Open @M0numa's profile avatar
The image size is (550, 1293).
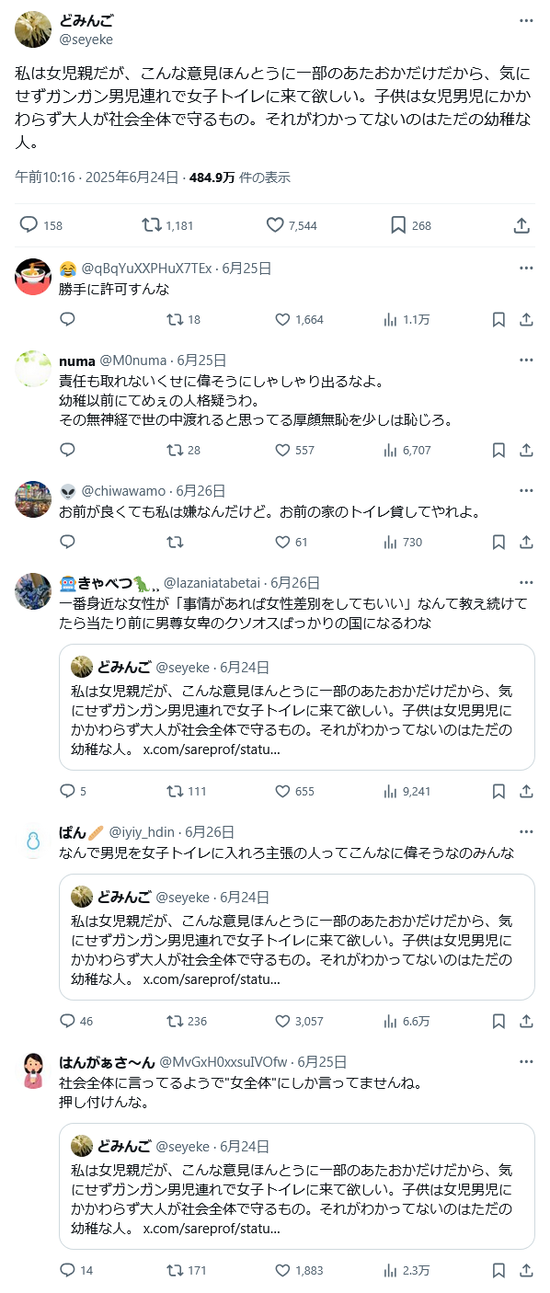pos(33,369)
